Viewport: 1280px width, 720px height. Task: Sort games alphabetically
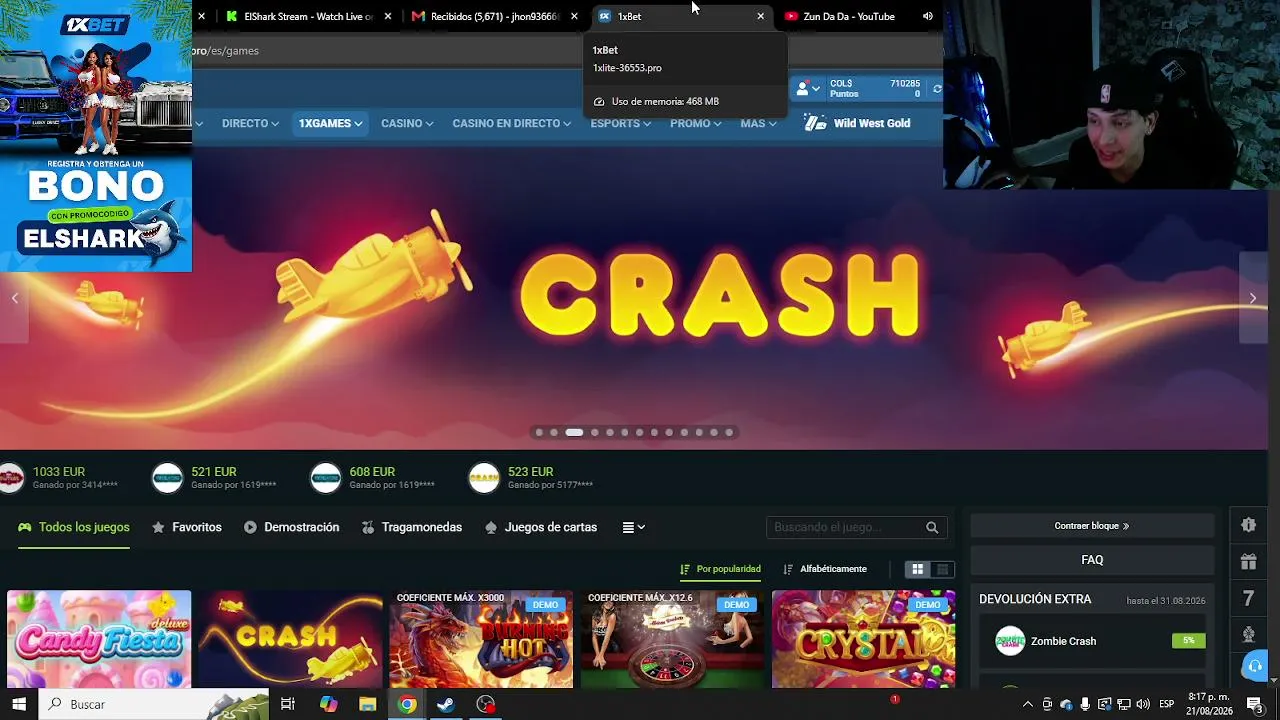click(825, 569)
